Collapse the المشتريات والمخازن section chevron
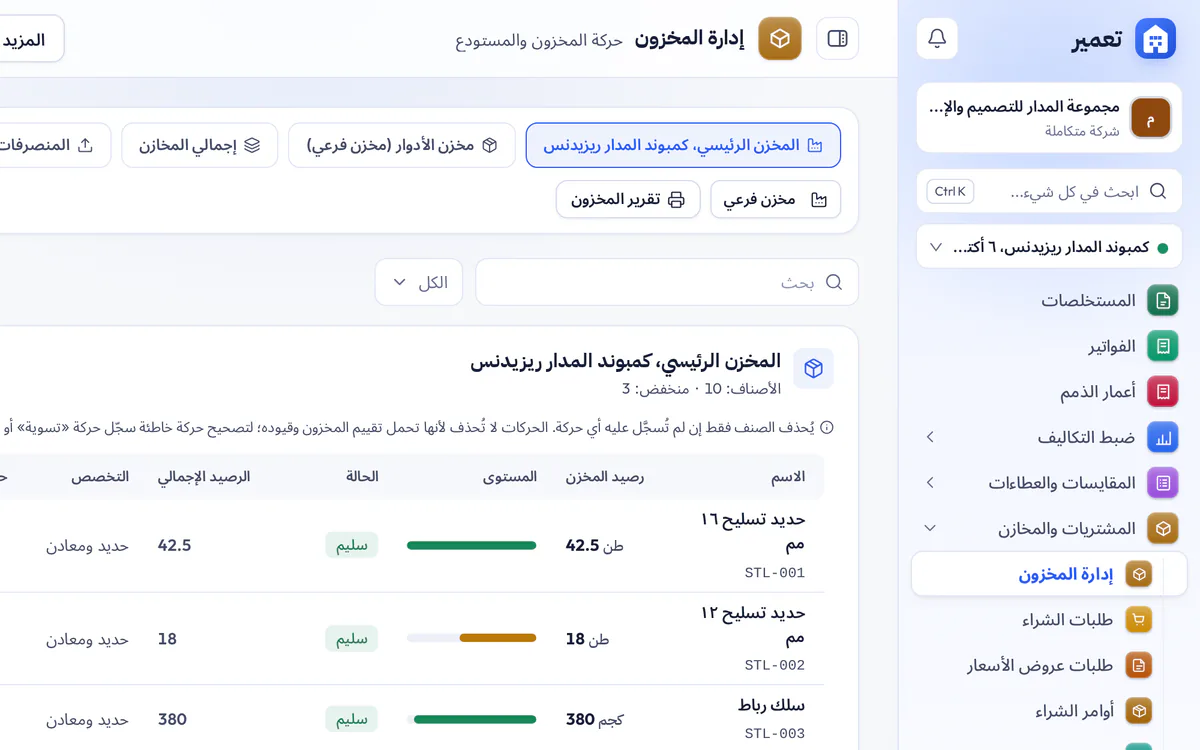Image resolution: width=1200 pixels, height=750 pixels. click(930, 528)
